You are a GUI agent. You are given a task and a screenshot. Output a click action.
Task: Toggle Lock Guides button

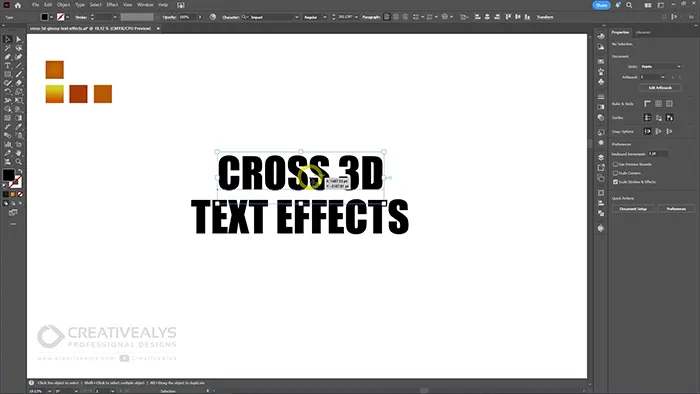[x=658, y=118]
